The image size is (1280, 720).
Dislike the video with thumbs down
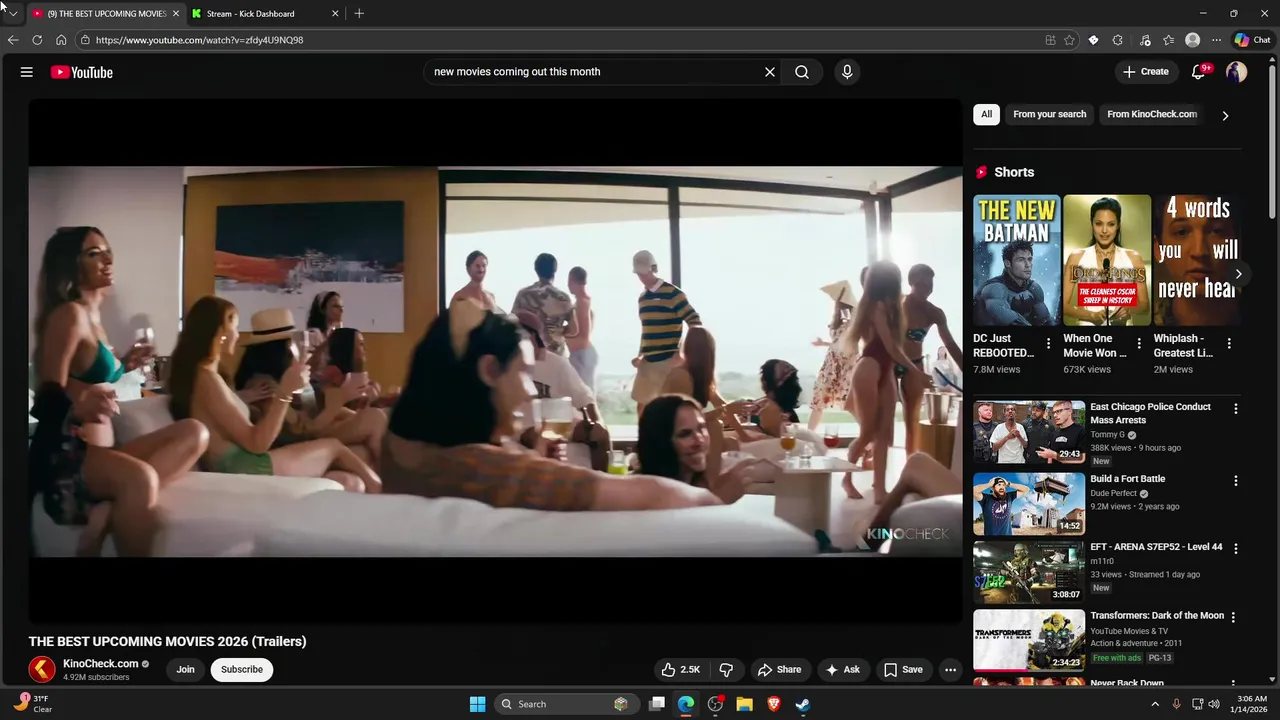(x=726, y=669)
